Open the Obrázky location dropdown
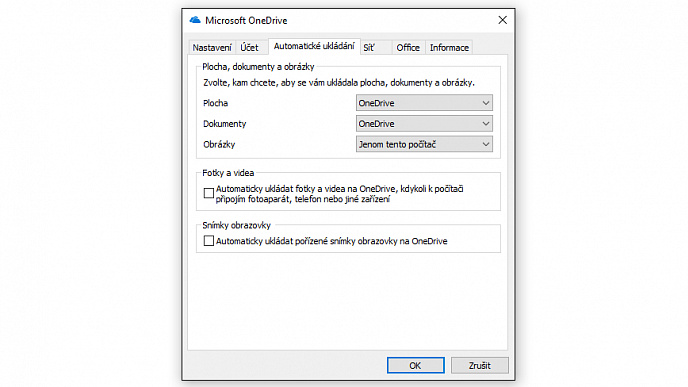This screenshot has width=688, height=387. point(424,144)
